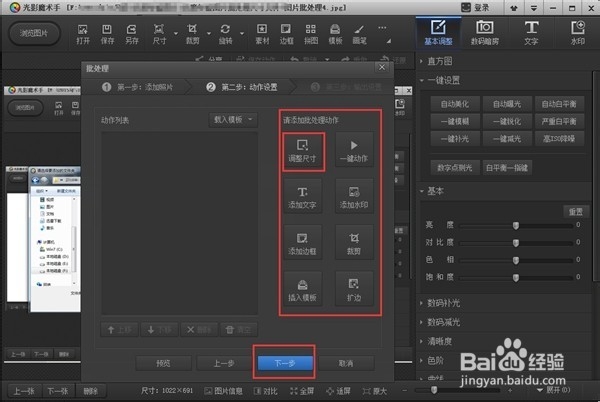Click 上一步 in the batch dialog
This screenshot has width=600, height=402.
point(224,363)
